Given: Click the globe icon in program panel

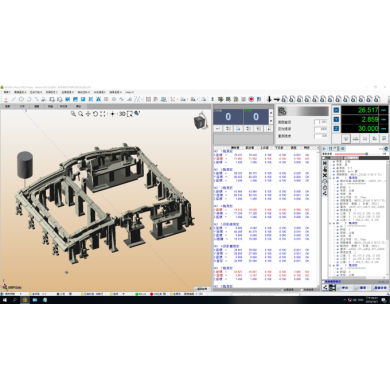Looking at the screenshot, I should click(386, 149).
